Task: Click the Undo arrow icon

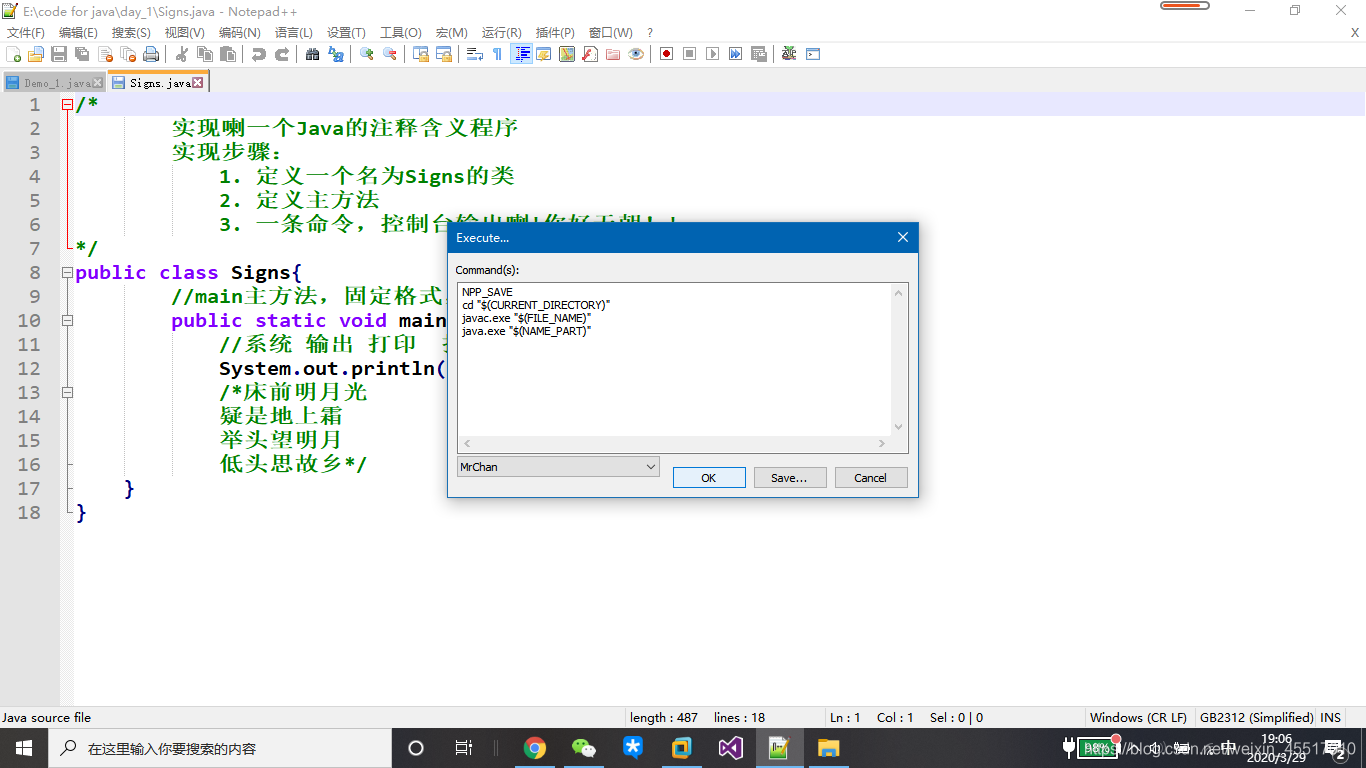Action: coord(259,54)
